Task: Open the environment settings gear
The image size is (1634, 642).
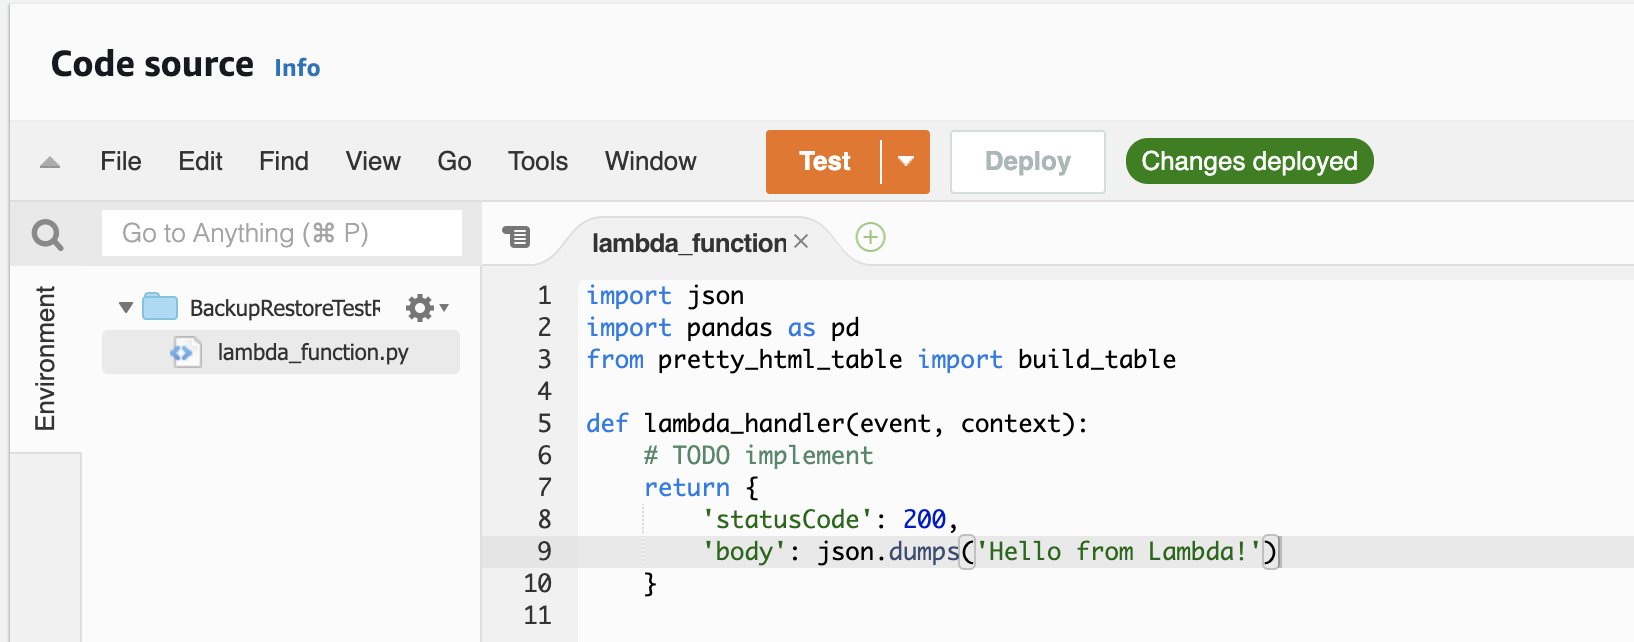Action: click(x=420, y=308)
